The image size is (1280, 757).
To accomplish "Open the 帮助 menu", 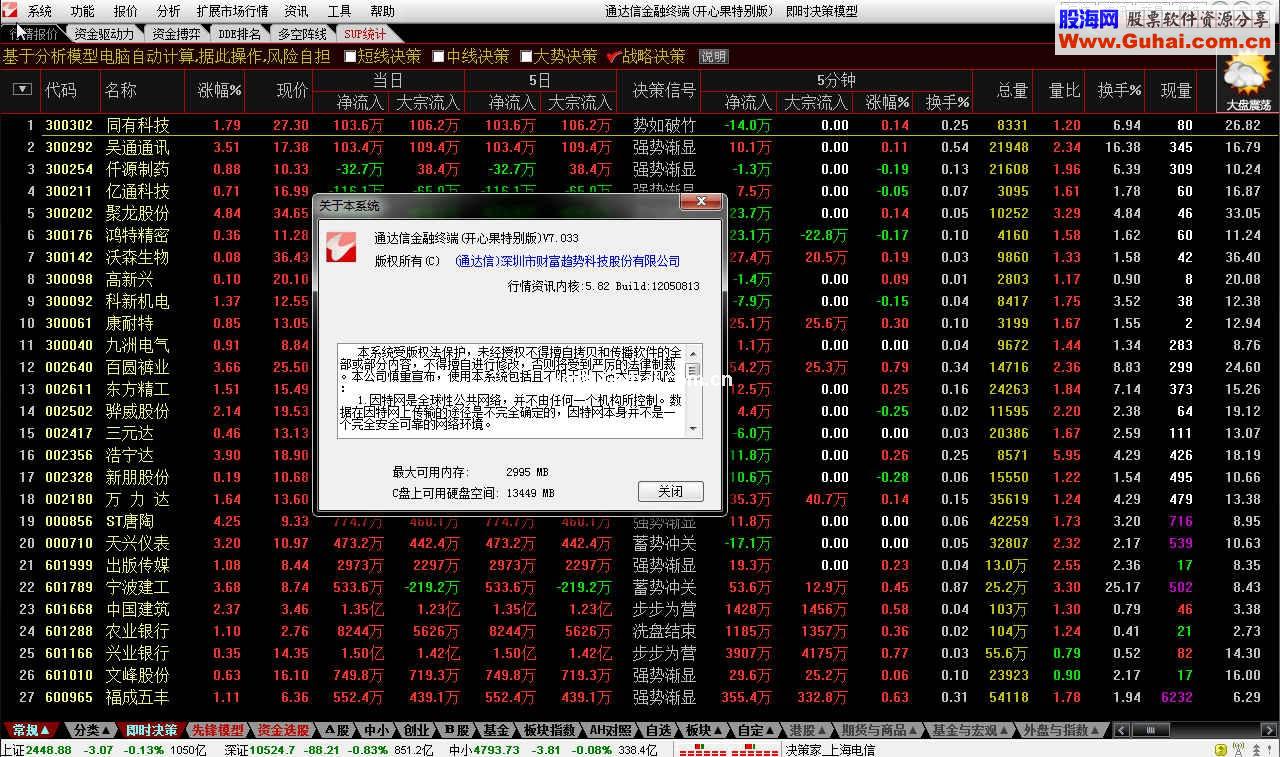I will (x=382, y=11).
